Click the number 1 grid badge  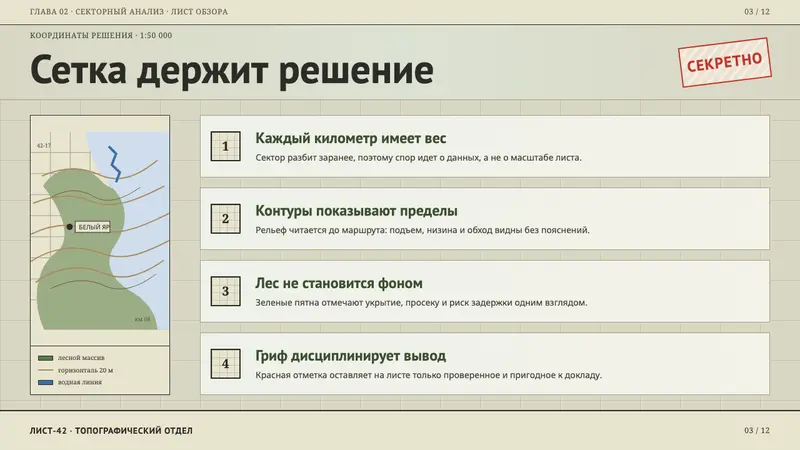click(x=226, y=146)
